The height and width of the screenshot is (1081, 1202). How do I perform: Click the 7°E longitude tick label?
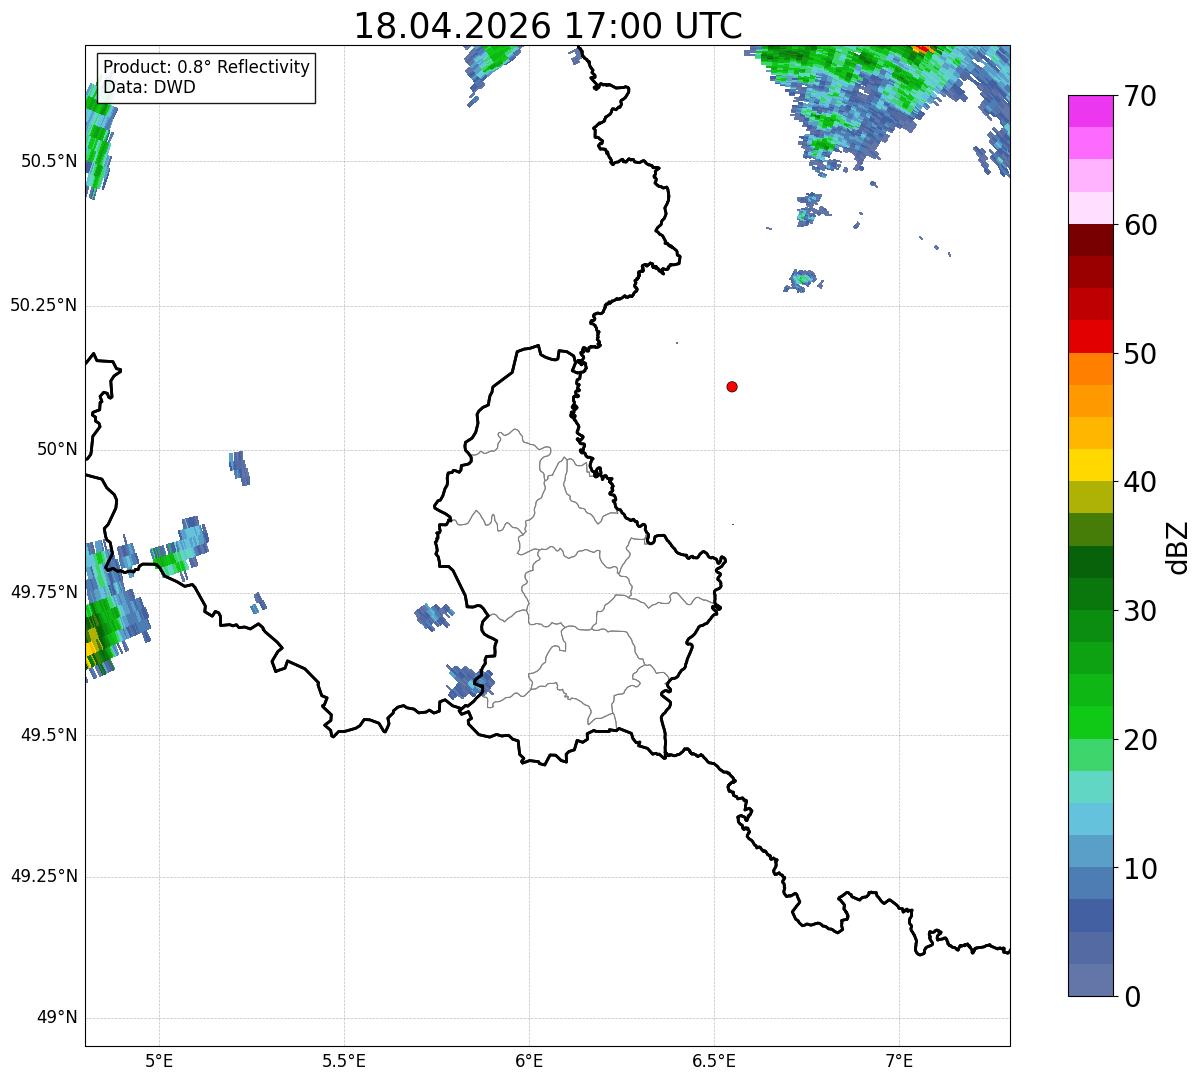tap(899, 1060)
